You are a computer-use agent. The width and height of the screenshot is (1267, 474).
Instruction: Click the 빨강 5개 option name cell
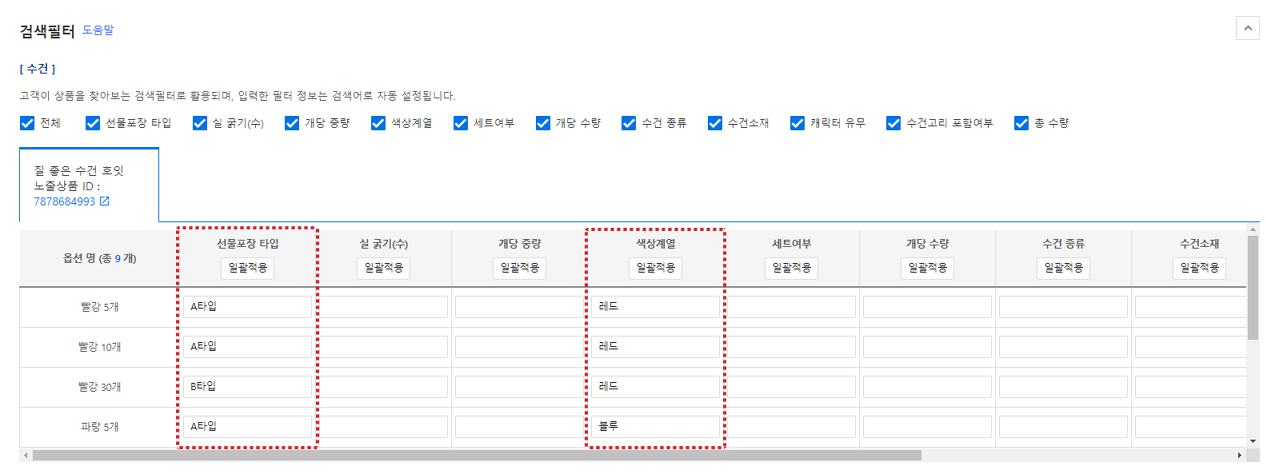pos(99,307)
